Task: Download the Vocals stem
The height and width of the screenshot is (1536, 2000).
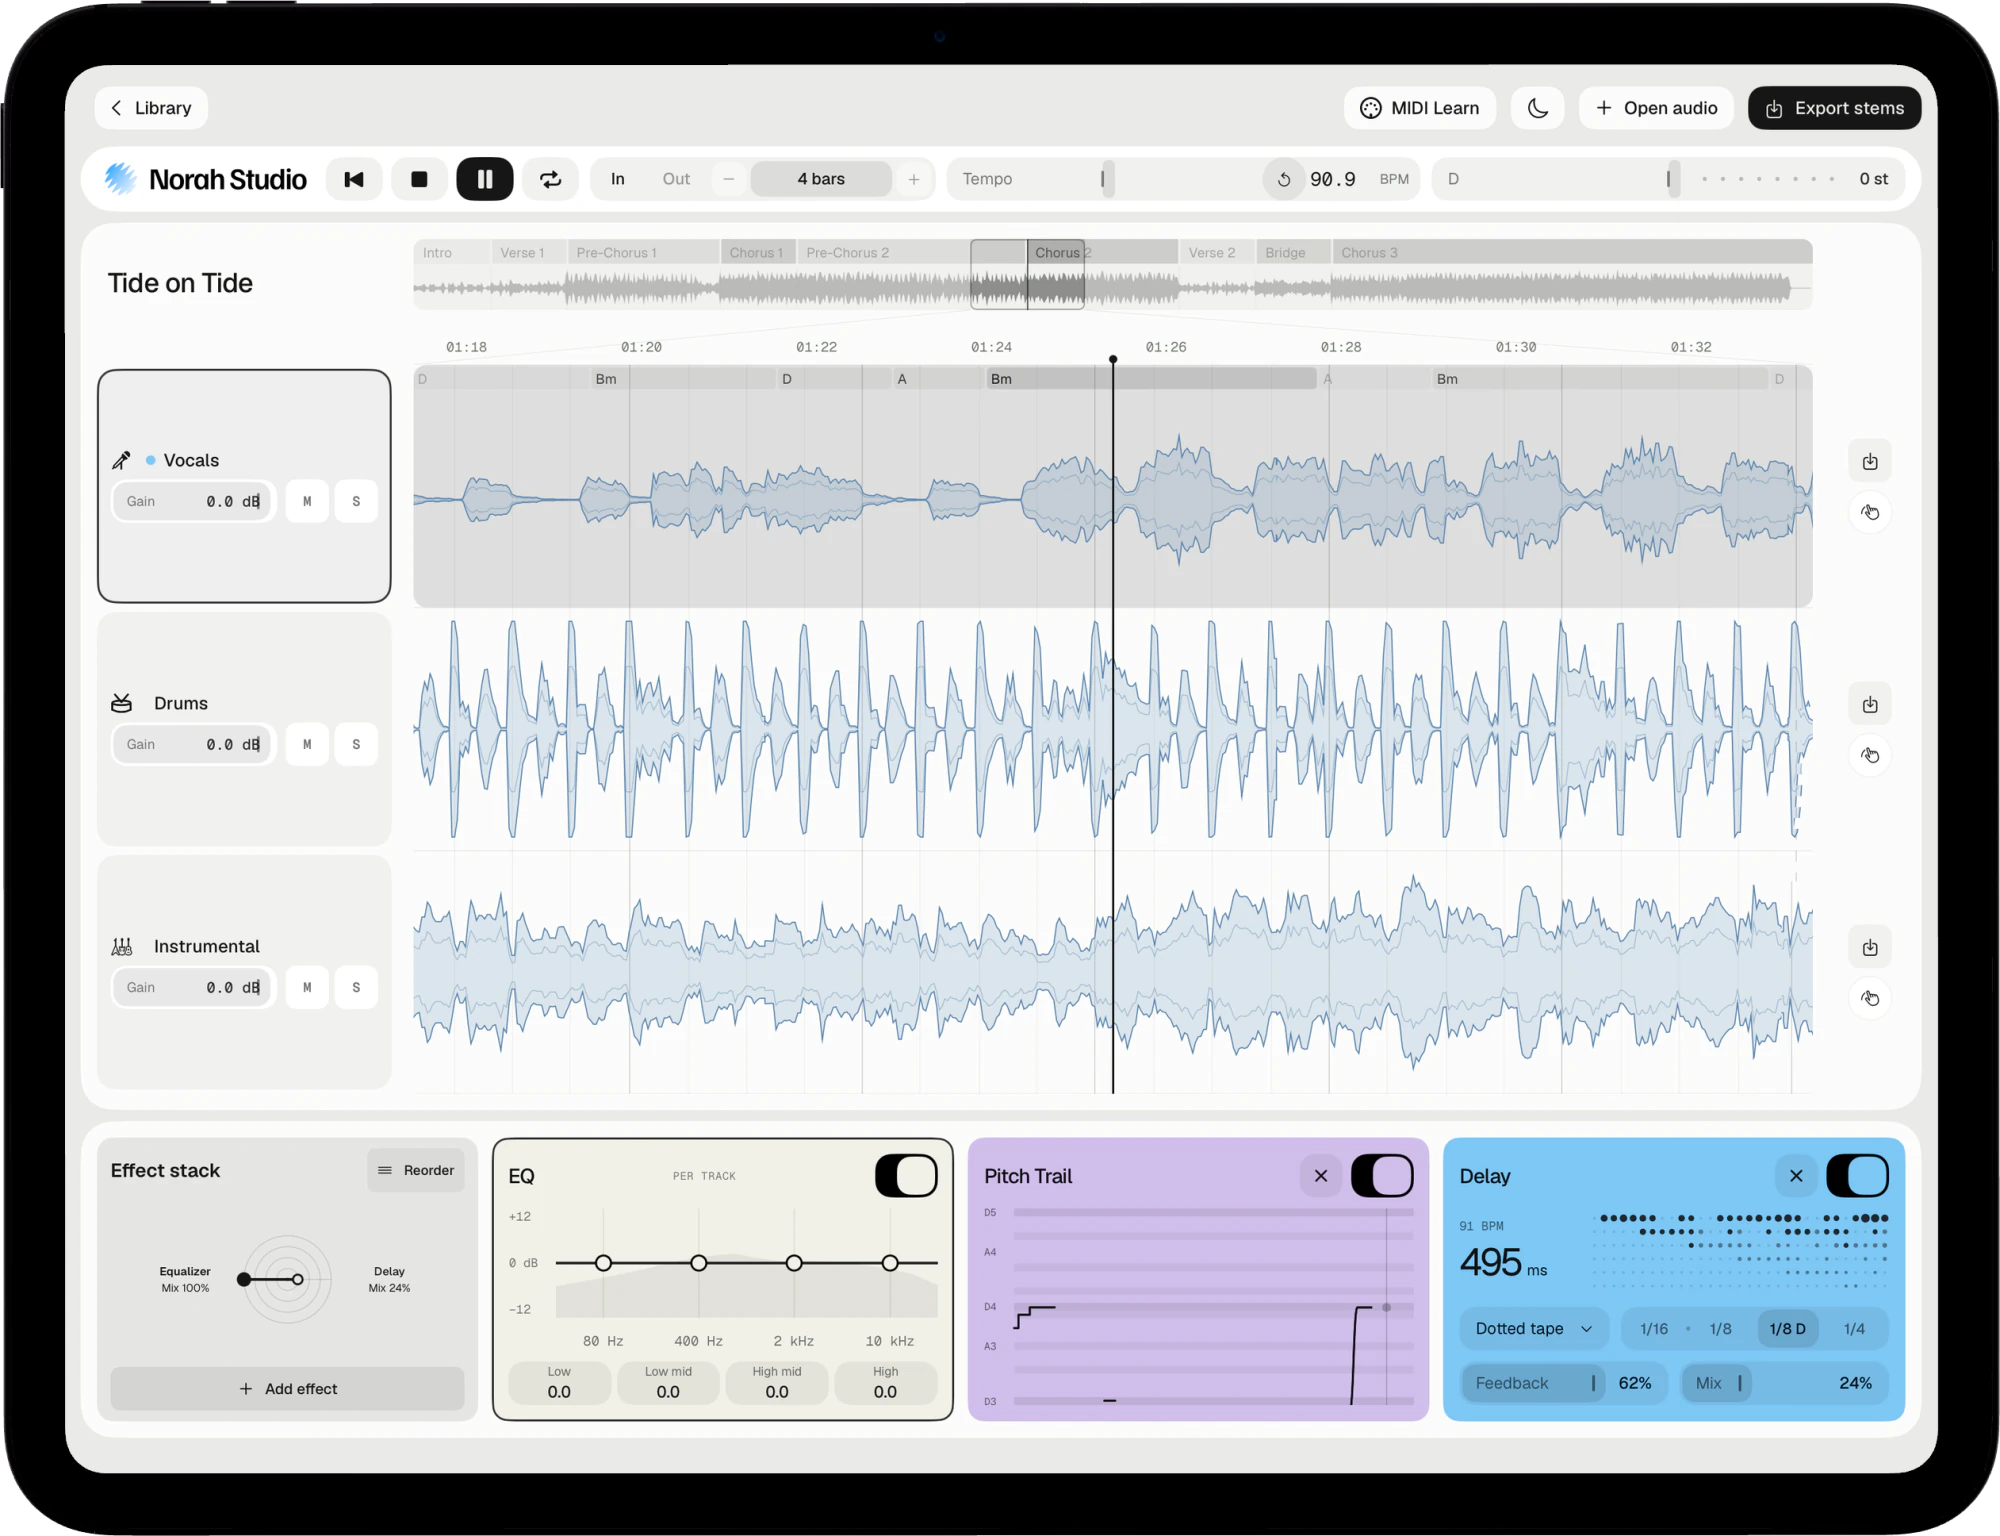Action: pyautogui.click(x=1870, y=461)
